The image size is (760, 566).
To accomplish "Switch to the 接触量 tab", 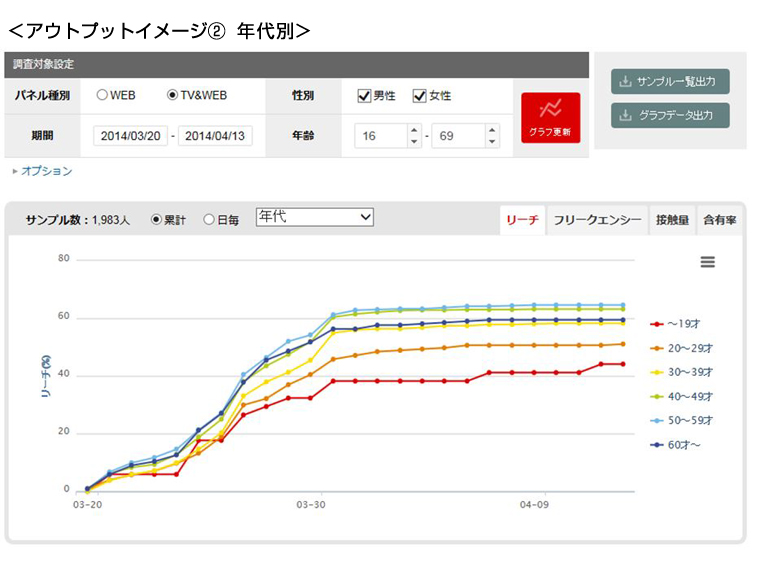I will click(671, 219).
